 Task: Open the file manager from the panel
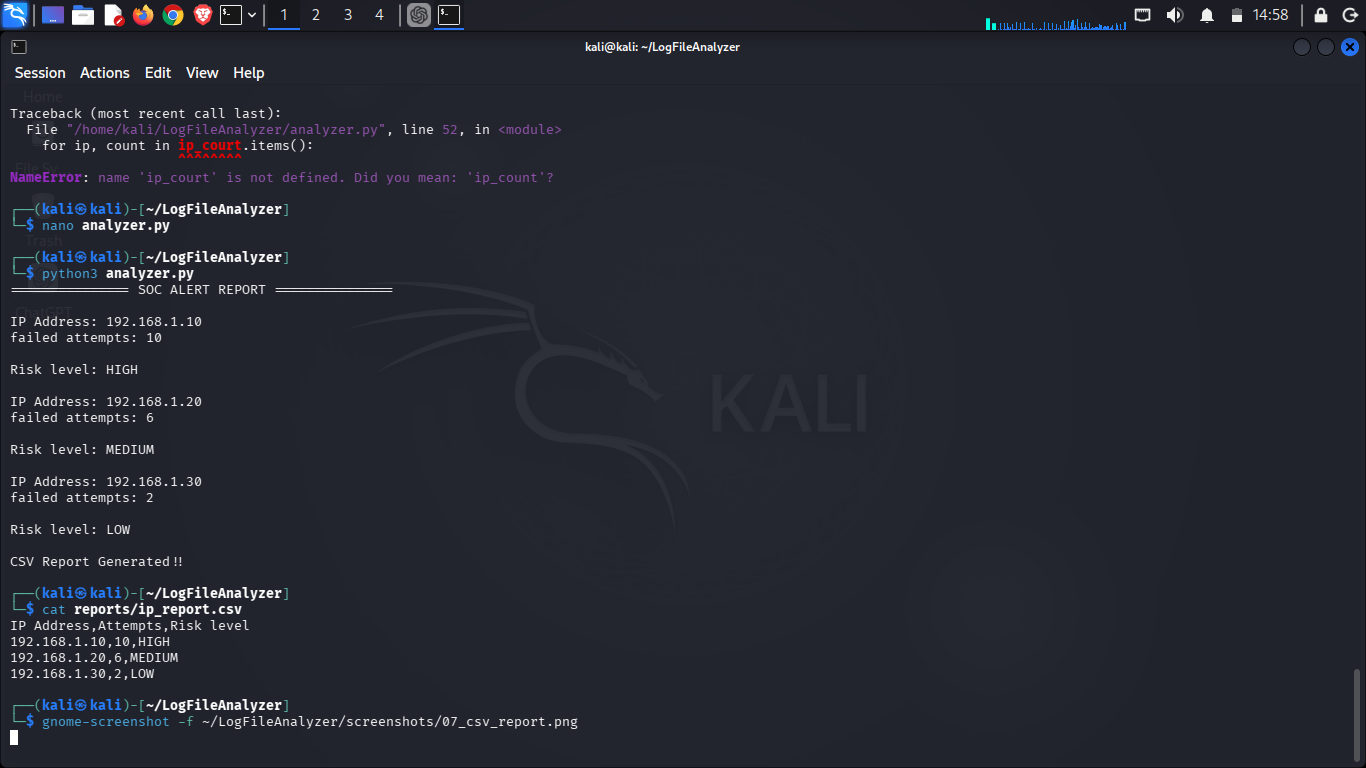83,15
